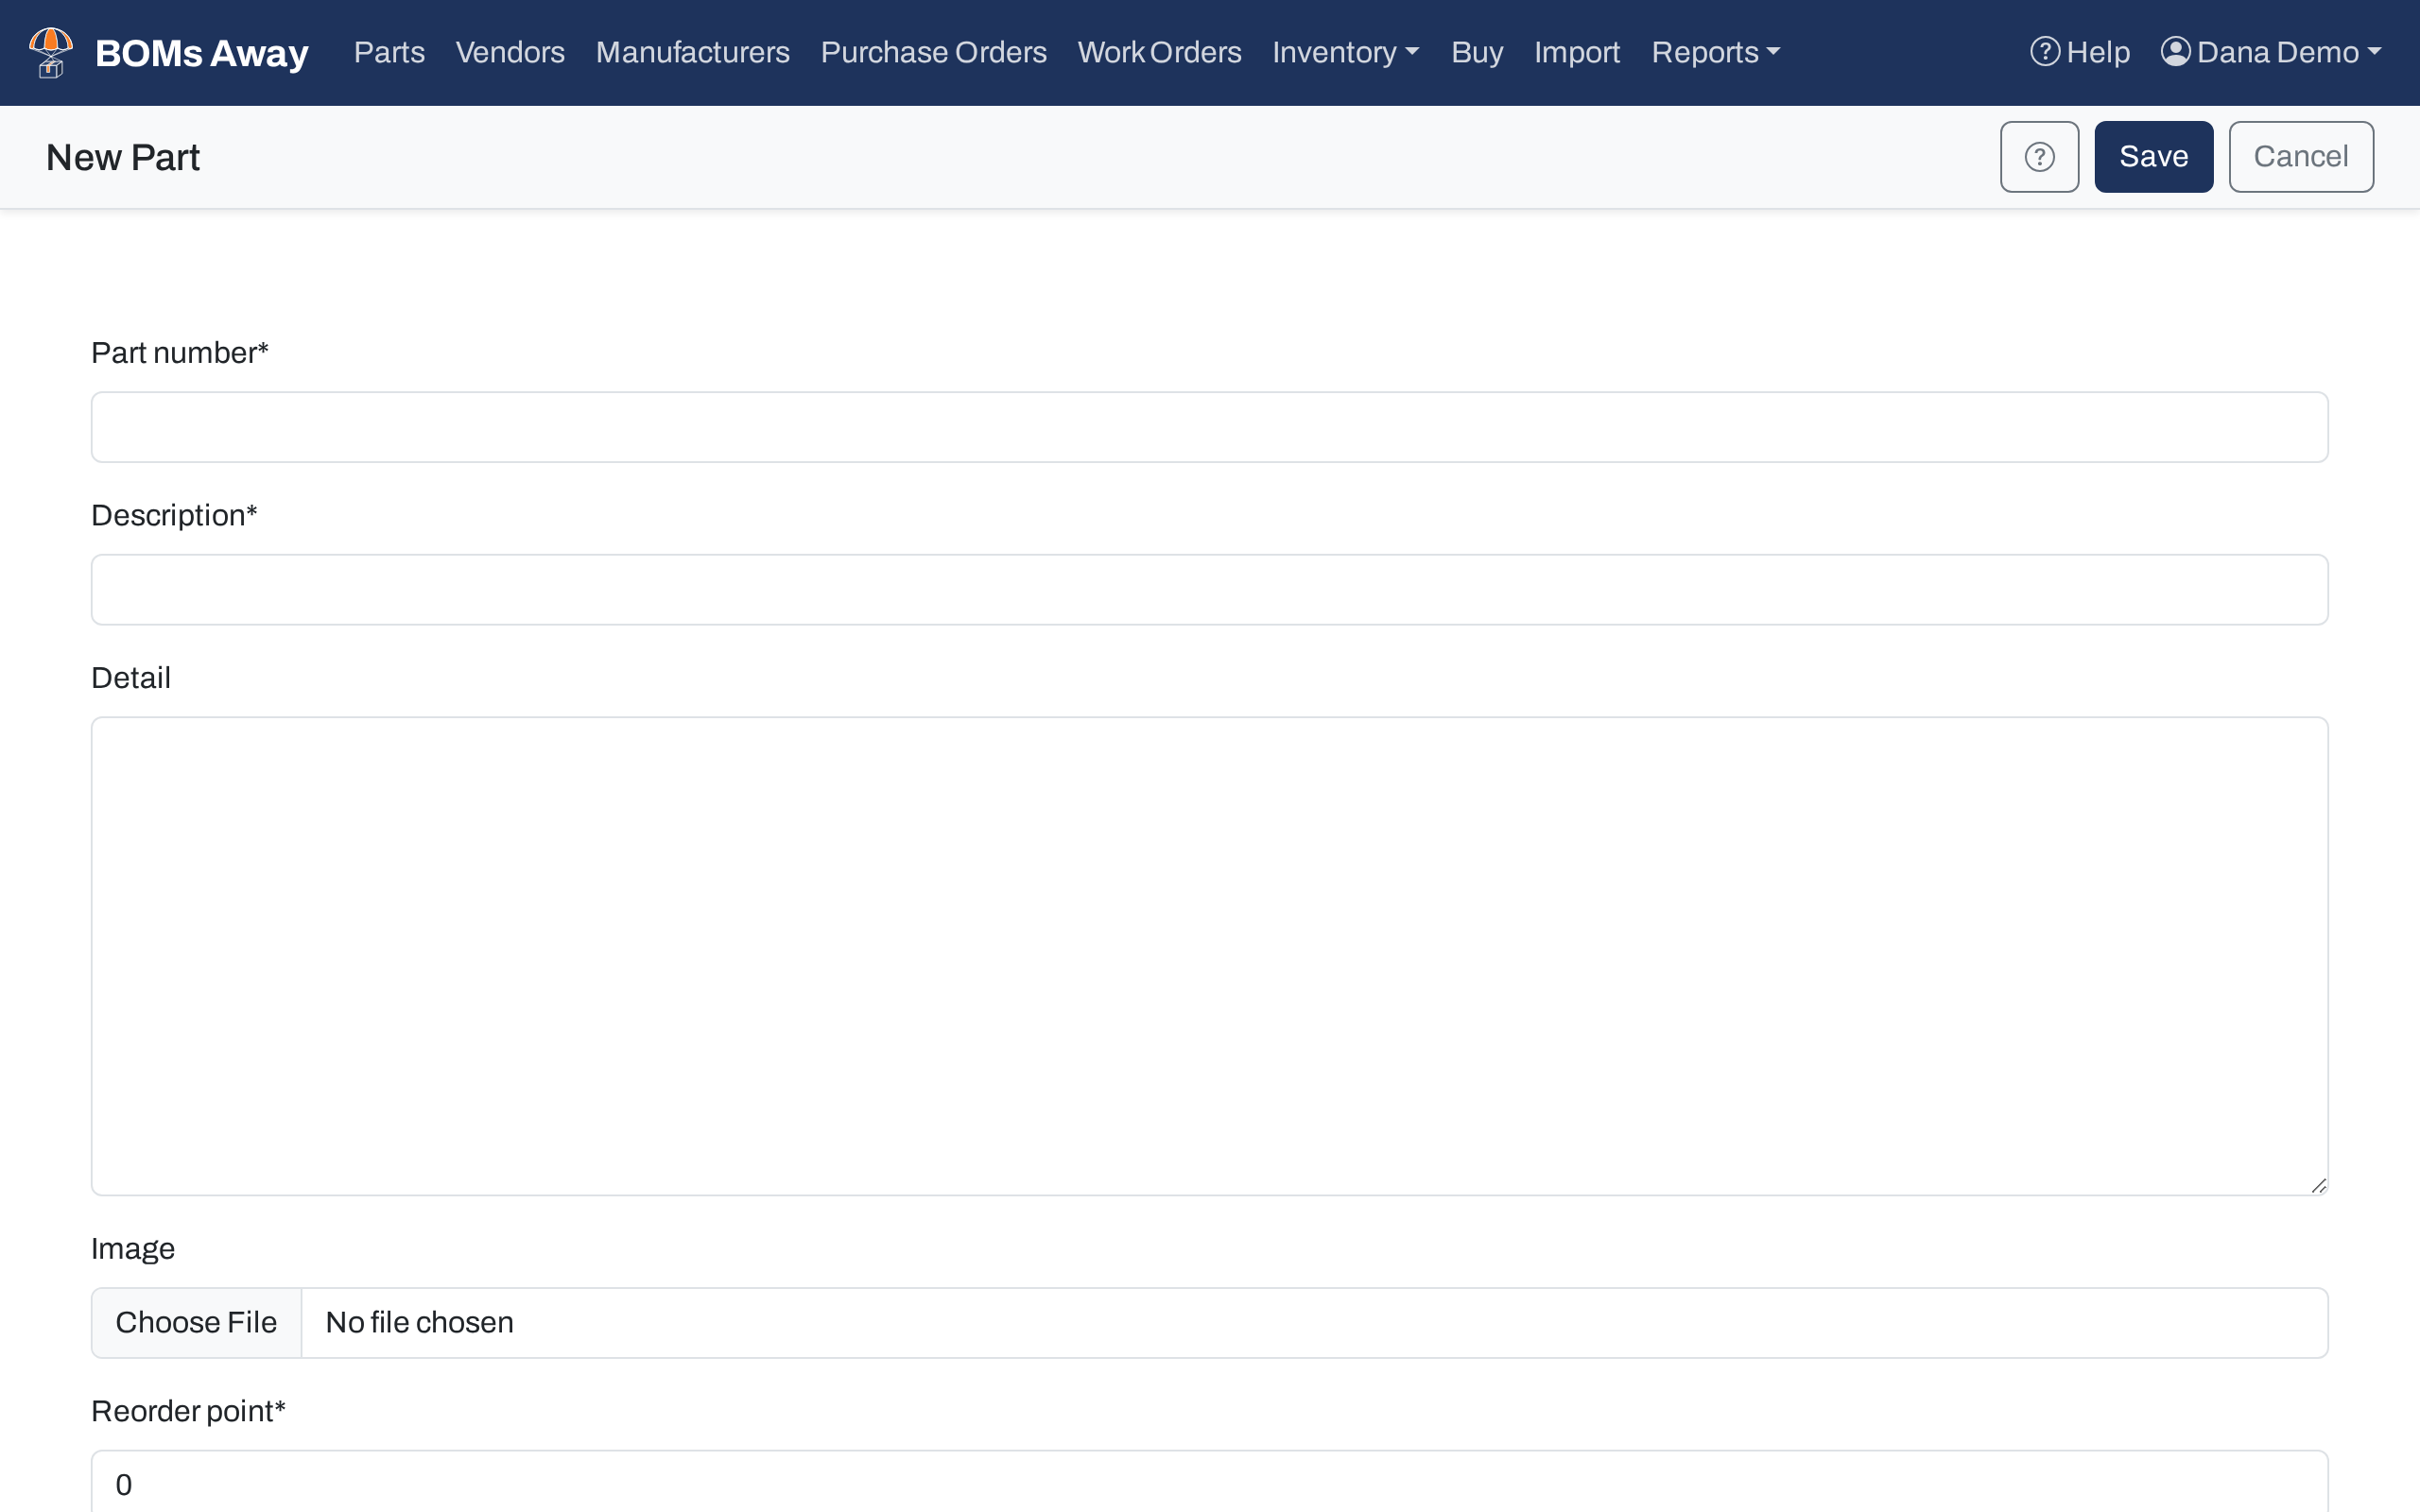Navigate to Manufacturers
The image size is (2420, 1512).
[x=692, y=52]
